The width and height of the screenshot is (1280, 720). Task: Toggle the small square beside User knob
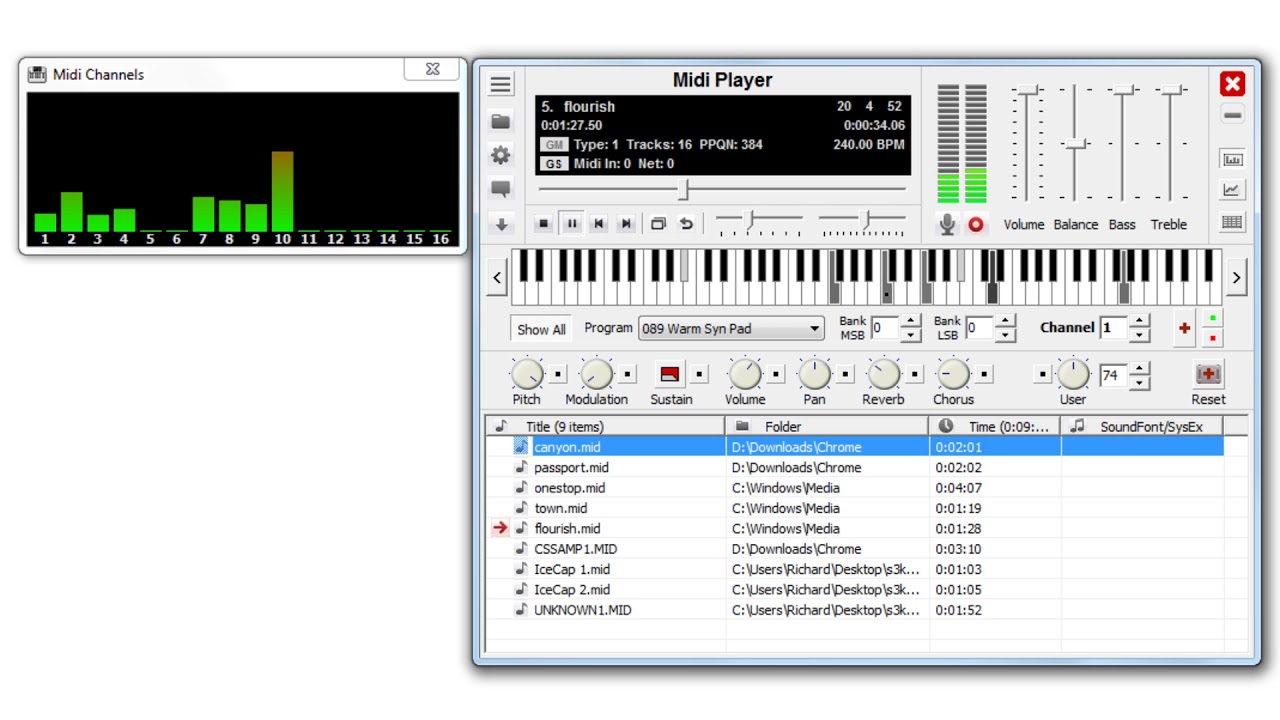tap(1043, 375)
